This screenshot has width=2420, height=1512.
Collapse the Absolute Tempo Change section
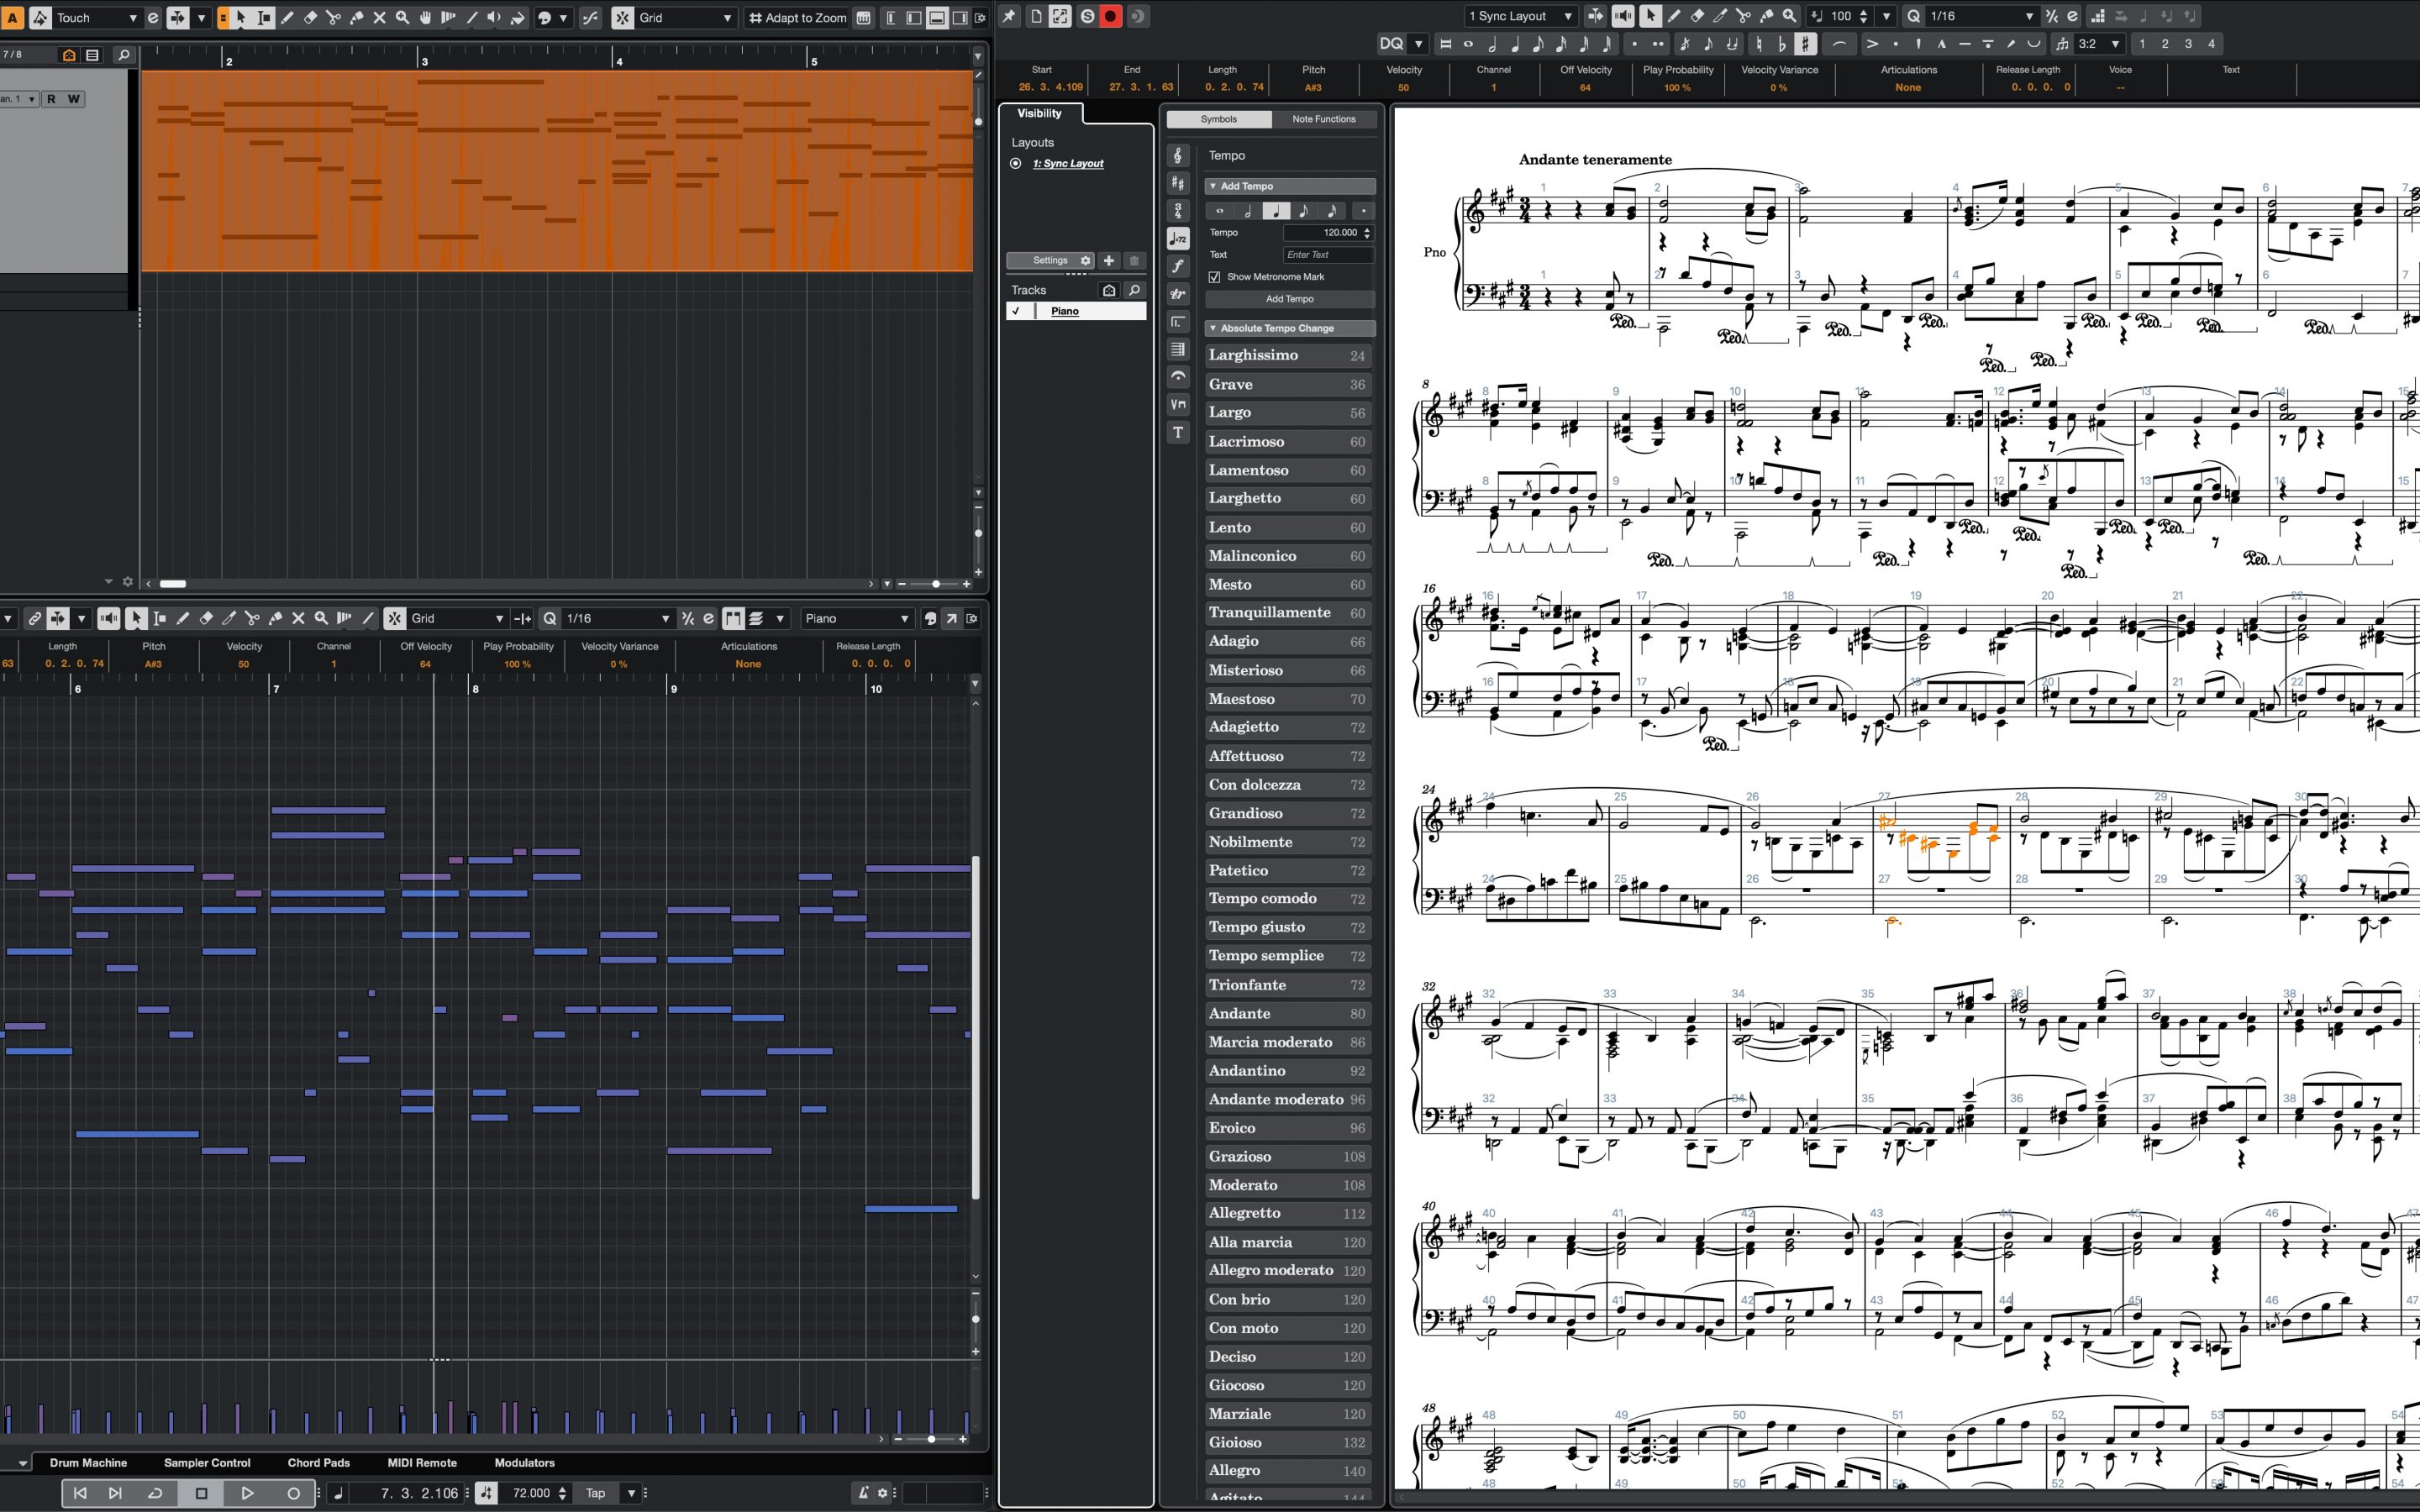[1289, 328]
